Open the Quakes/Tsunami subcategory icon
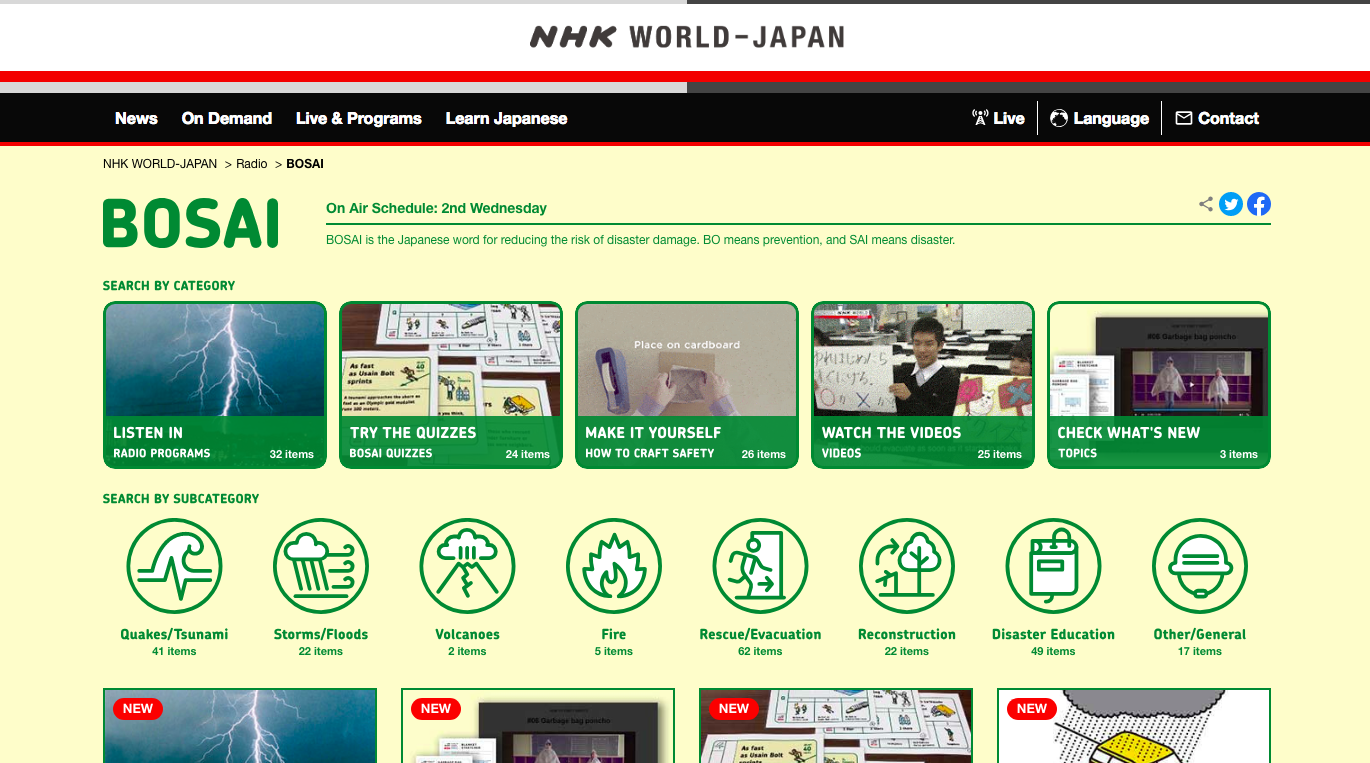The width and height of the screenshot is (1370, 763). pyautogui.click(x=174, y=566)
